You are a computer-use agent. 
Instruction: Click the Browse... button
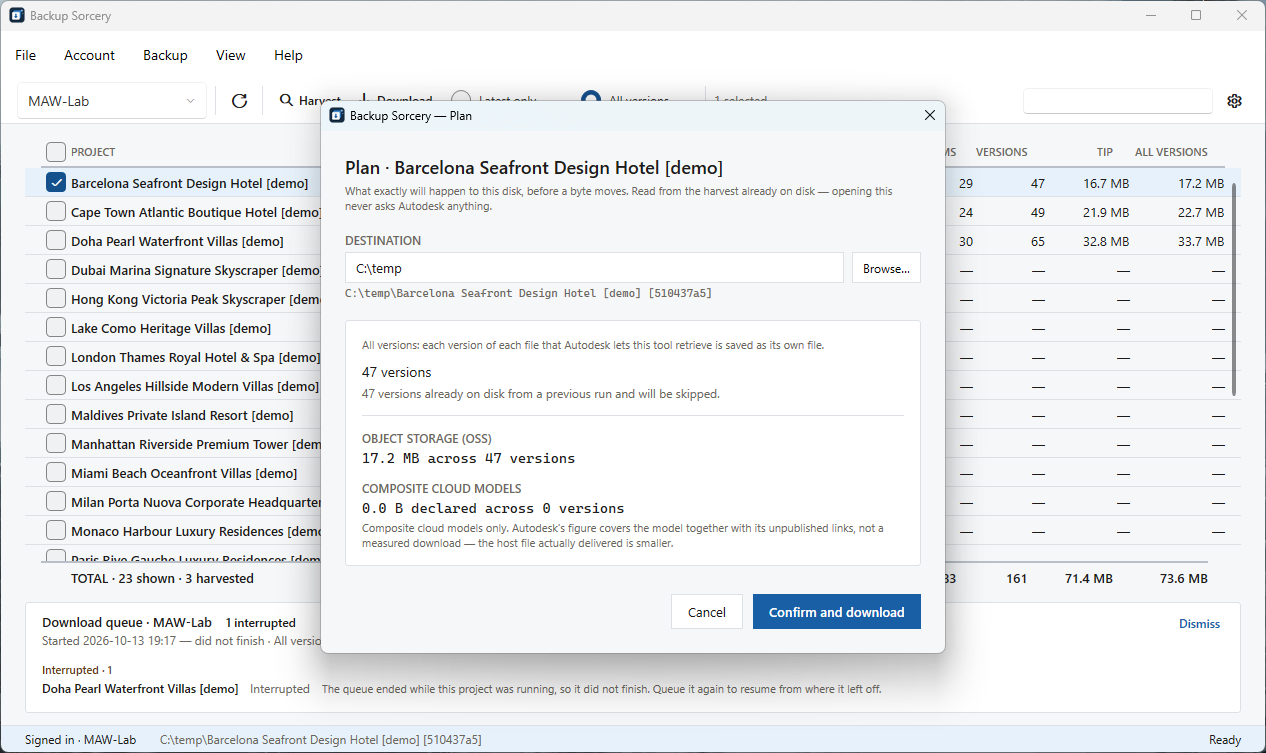886,268
